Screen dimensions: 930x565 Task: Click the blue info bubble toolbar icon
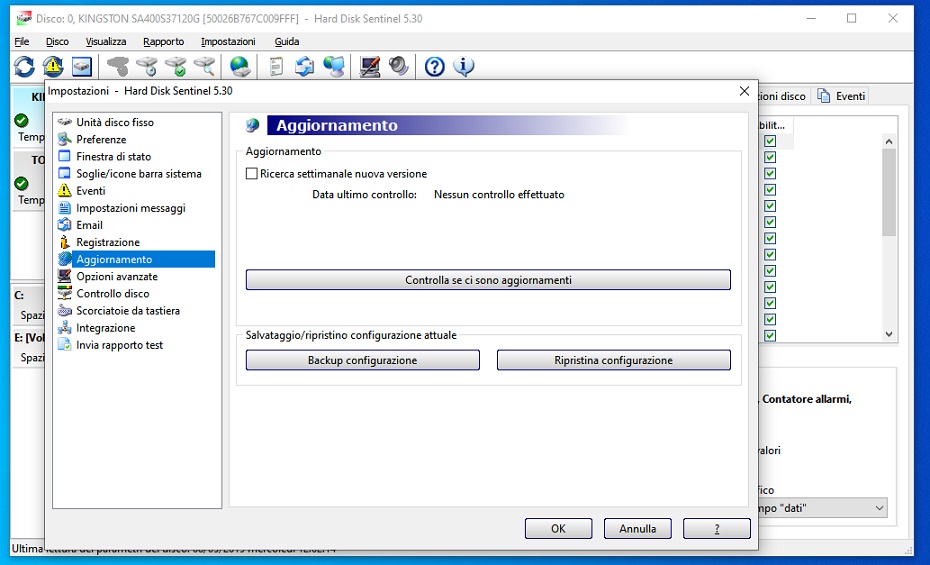[464, 66]
